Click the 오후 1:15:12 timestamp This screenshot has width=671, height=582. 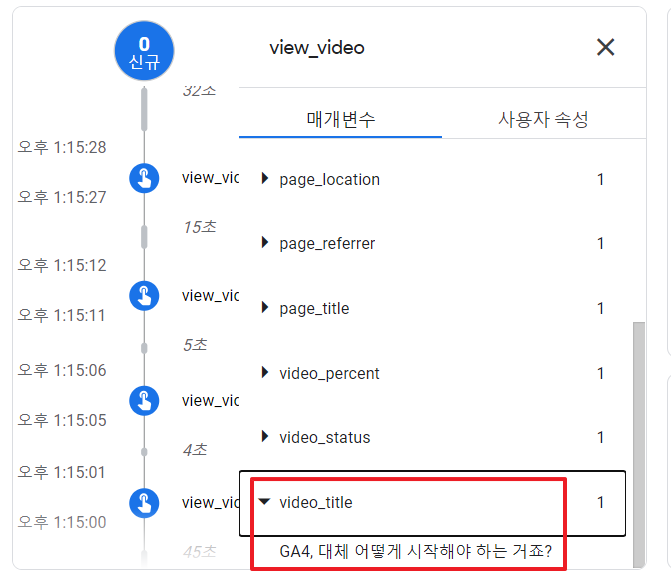(62, 265)
